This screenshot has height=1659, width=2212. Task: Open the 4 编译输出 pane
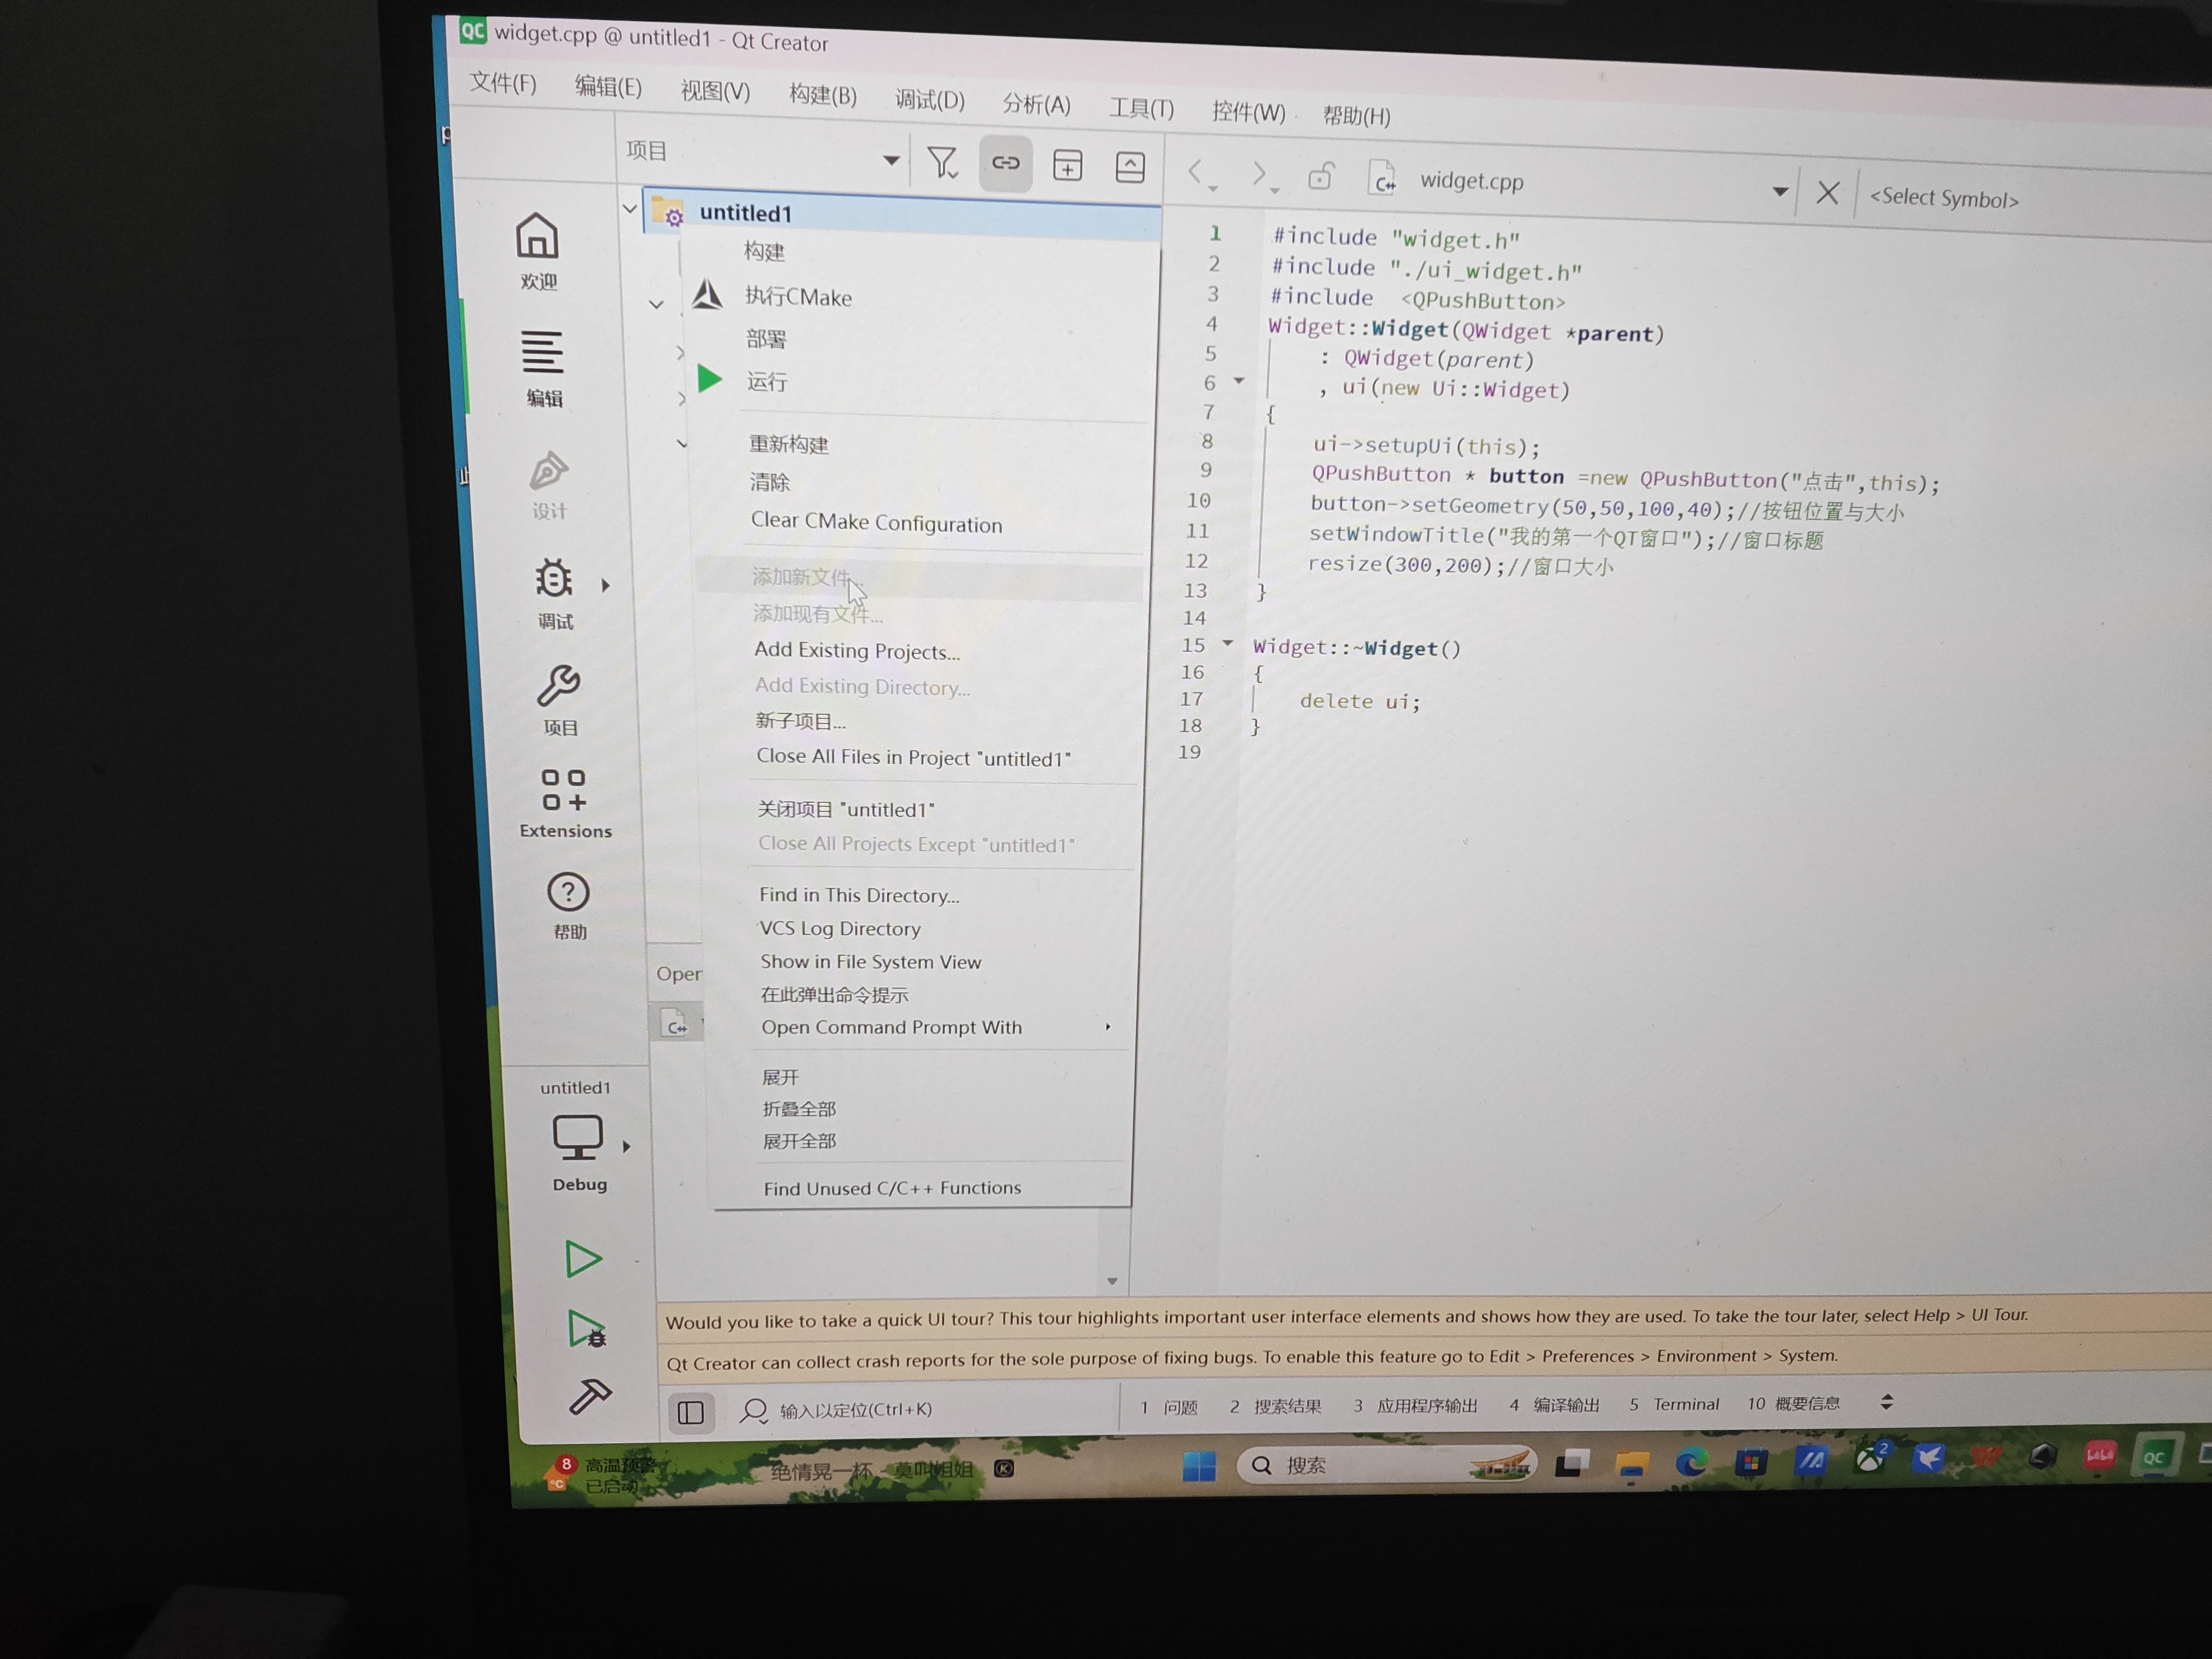pyautogui.click(x=1554, y=1404)
